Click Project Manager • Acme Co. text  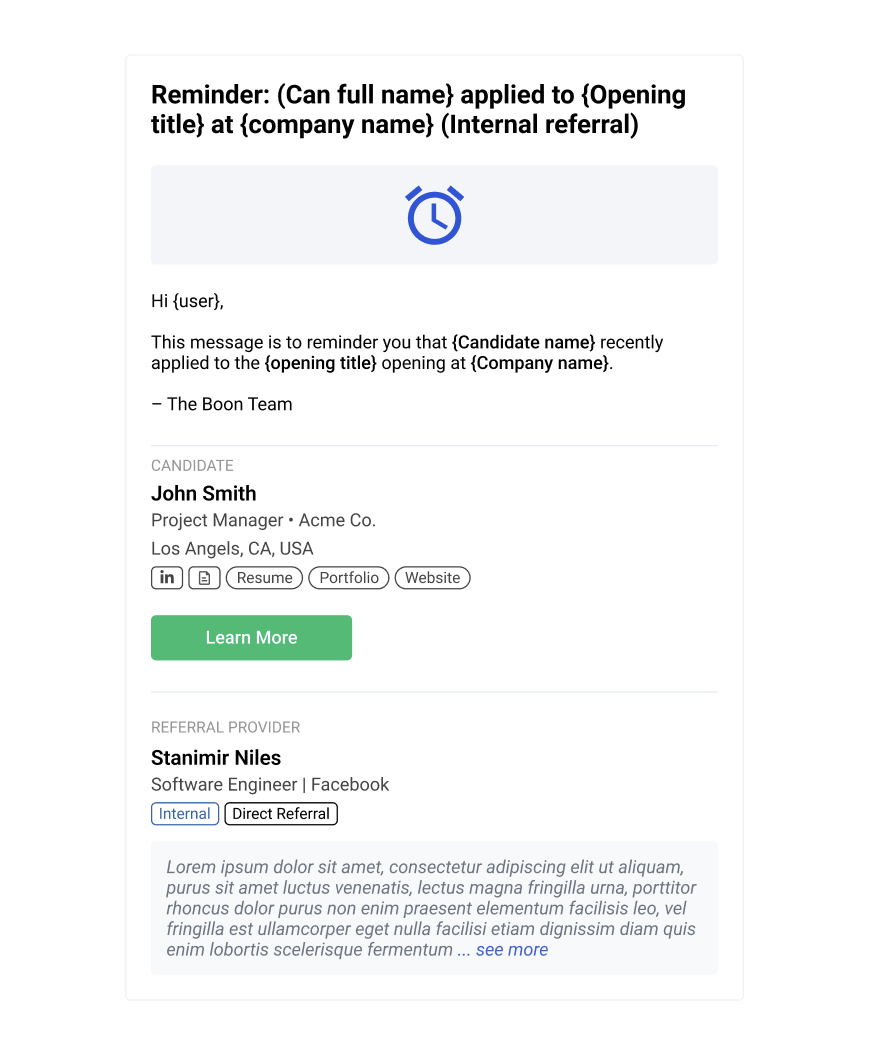coord(263,520)
